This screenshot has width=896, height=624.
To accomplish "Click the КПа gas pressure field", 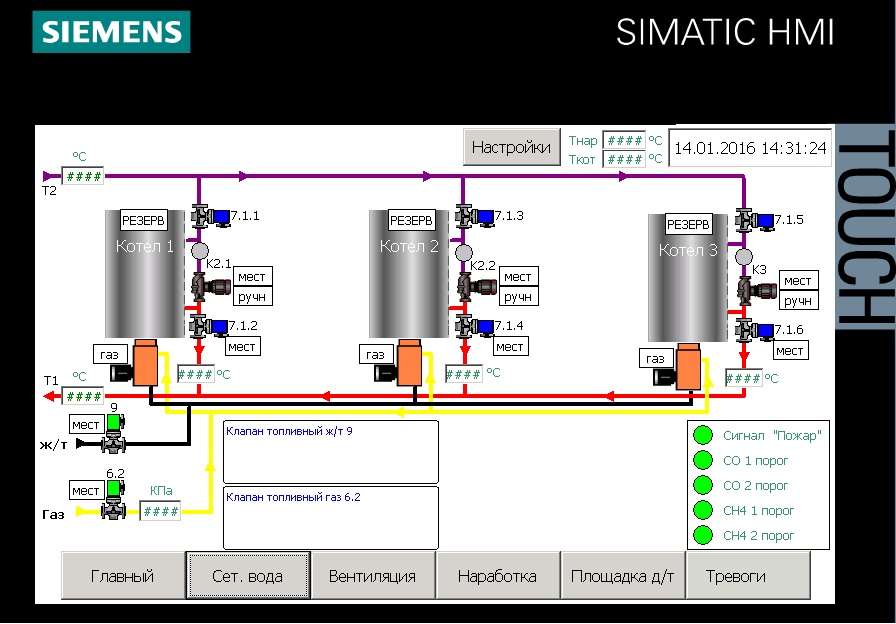I will click(160, 512).
